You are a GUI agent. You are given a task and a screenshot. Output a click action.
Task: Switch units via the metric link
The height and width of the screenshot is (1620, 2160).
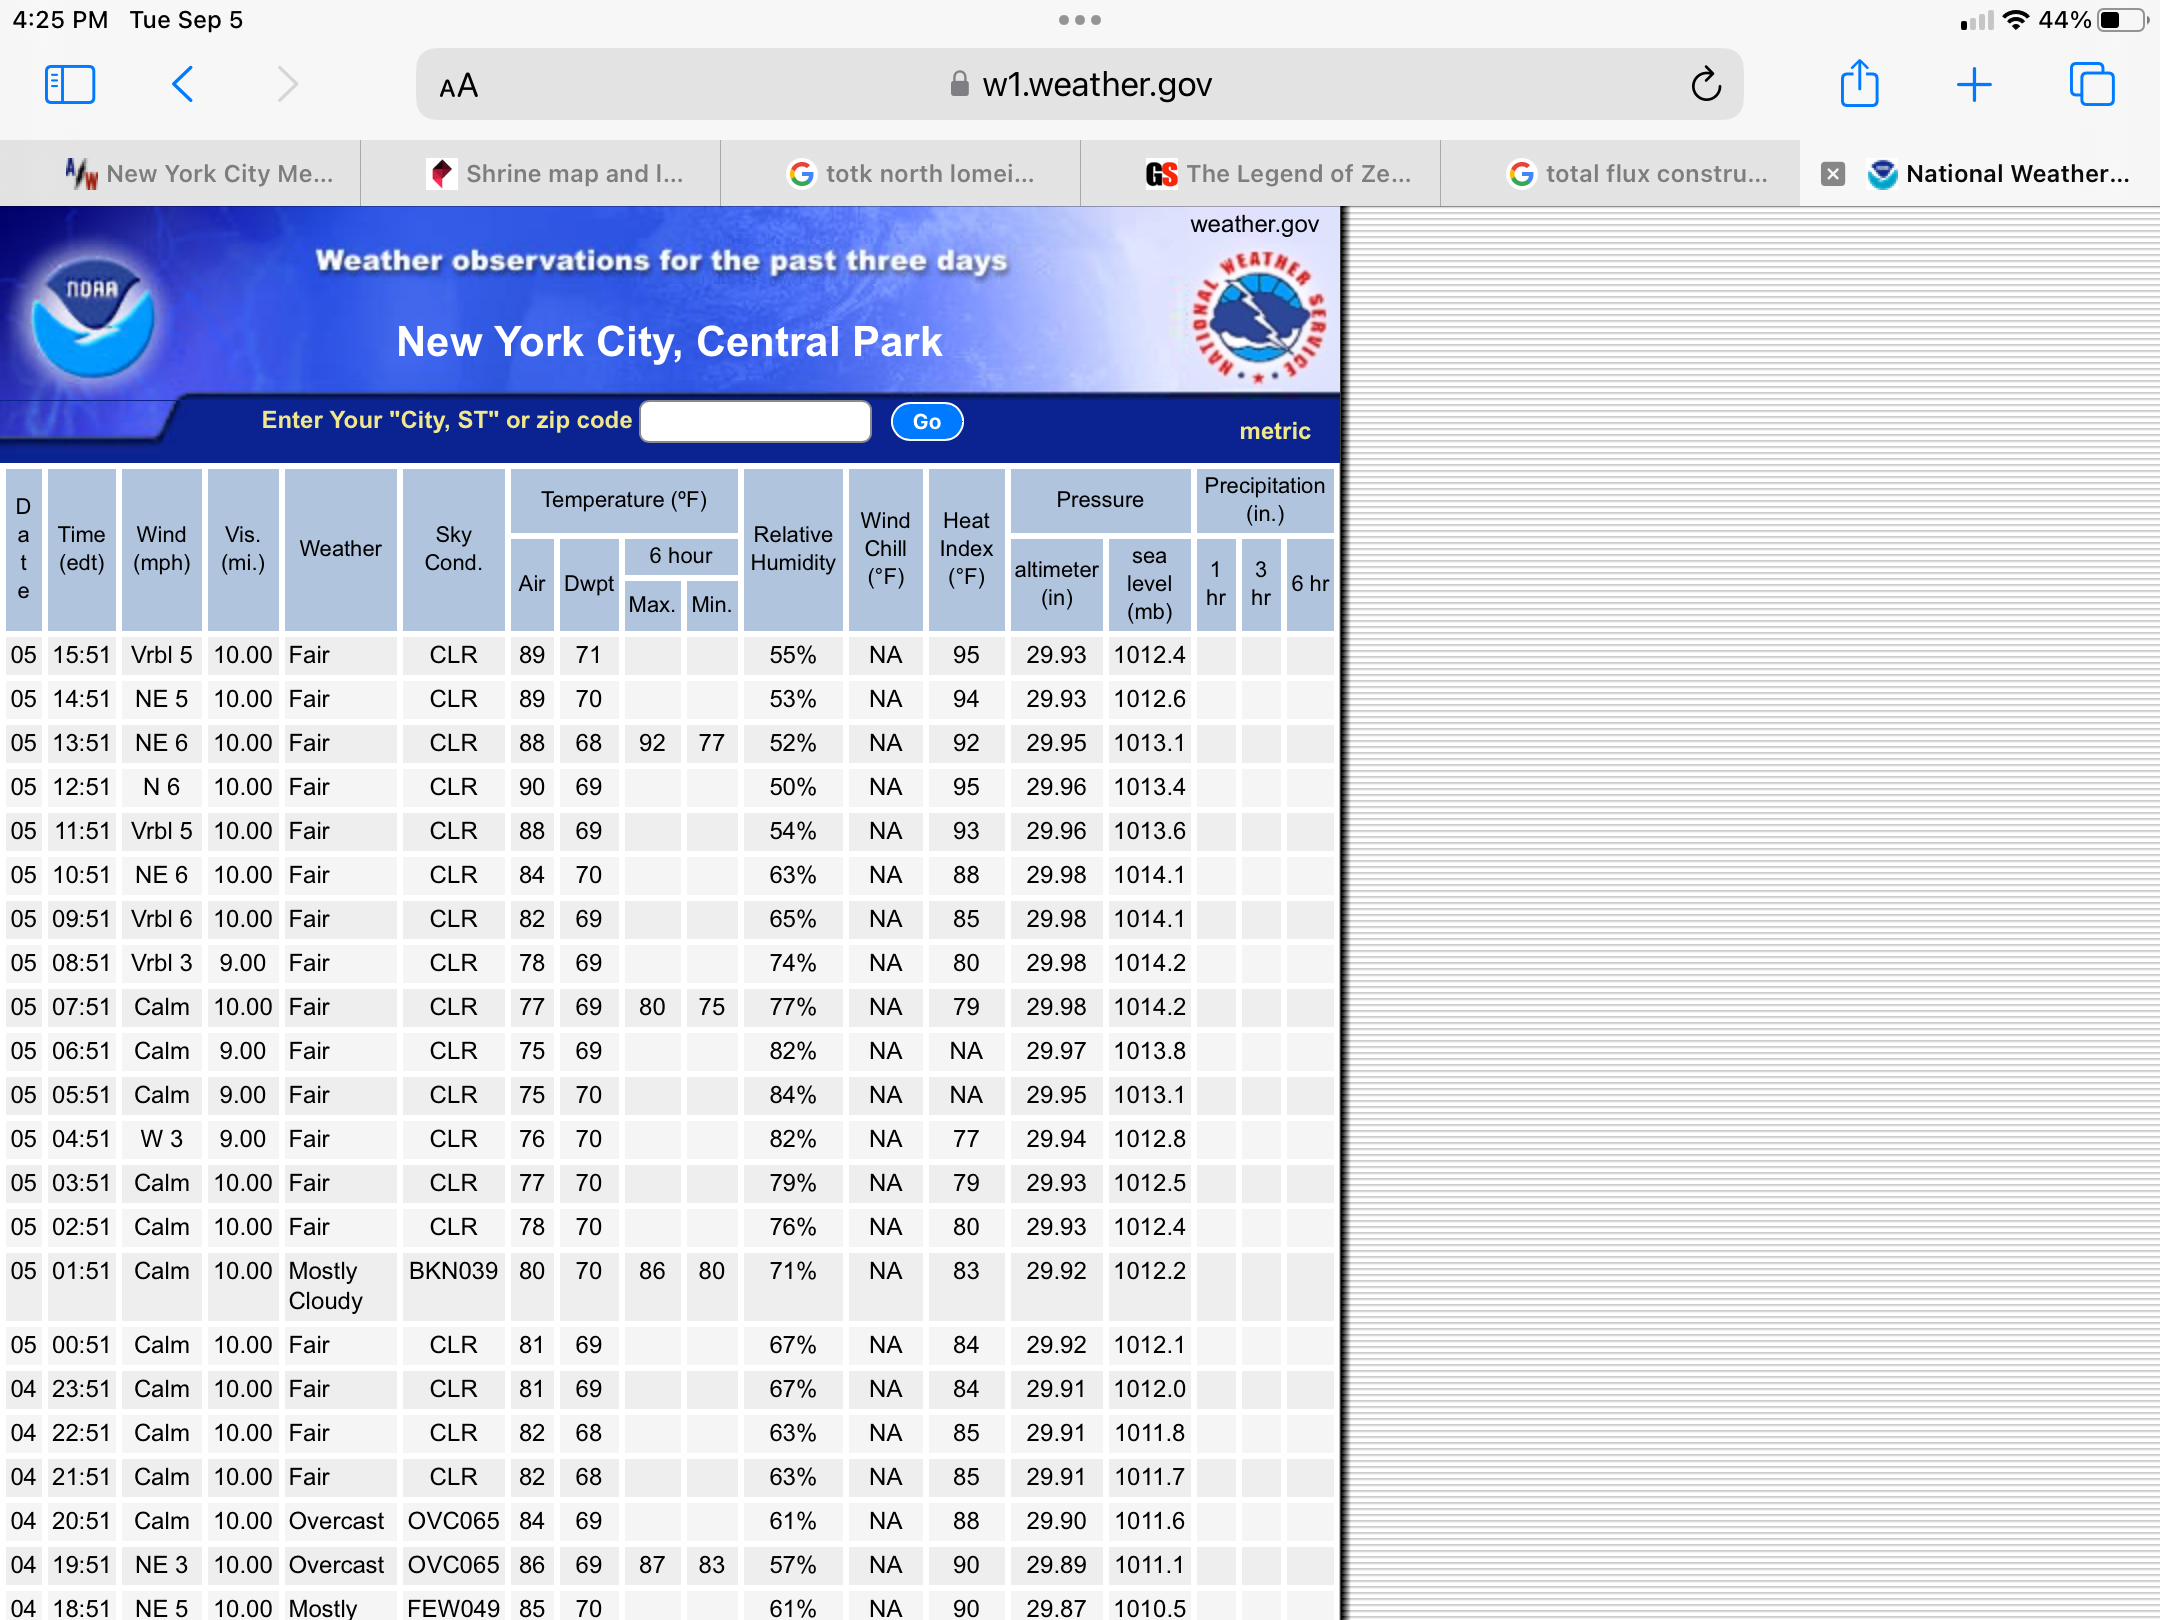(1274, 431)
